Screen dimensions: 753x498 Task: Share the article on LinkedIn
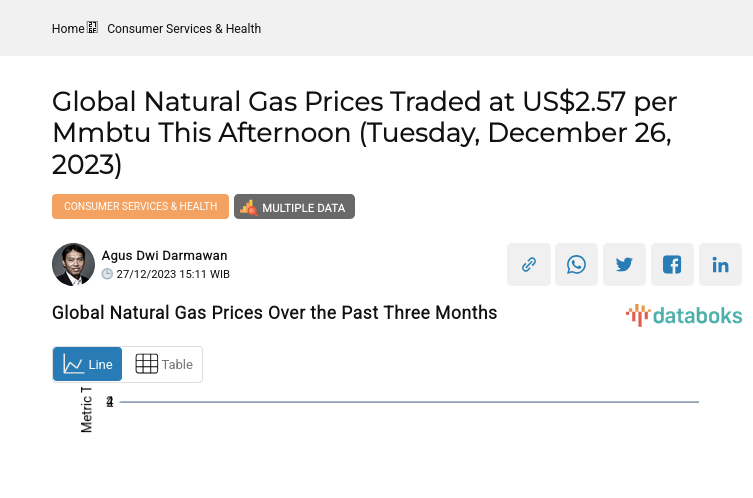tap(721, 265)
